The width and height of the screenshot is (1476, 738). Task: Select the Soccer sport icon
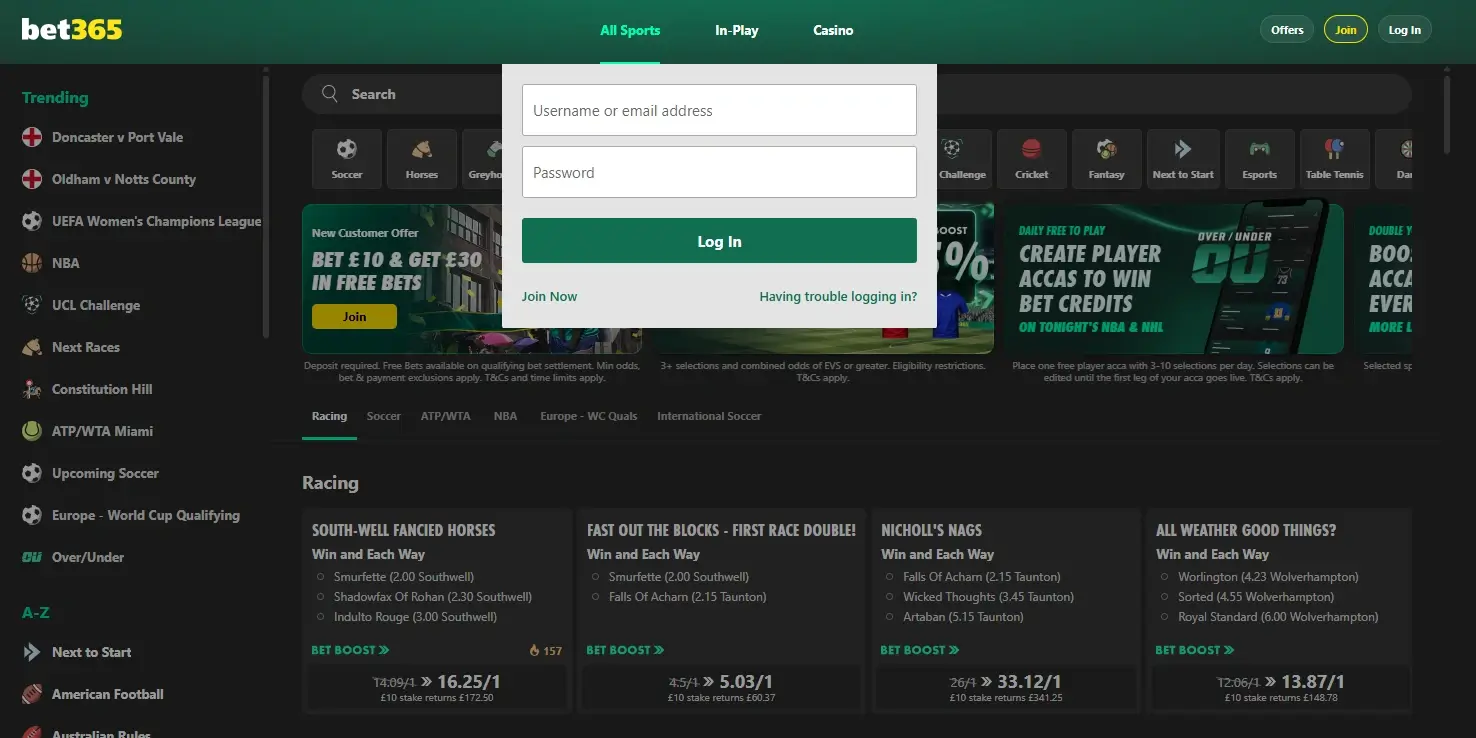tap(346, 158)
